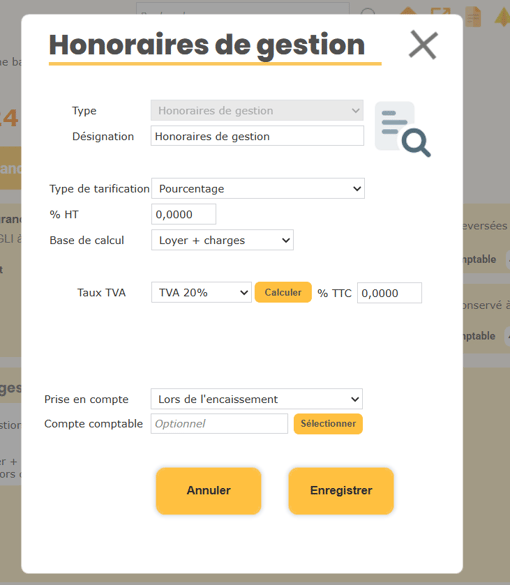
Task: Click the disabled Type dropdown
Action: click(x=257, y=110)
